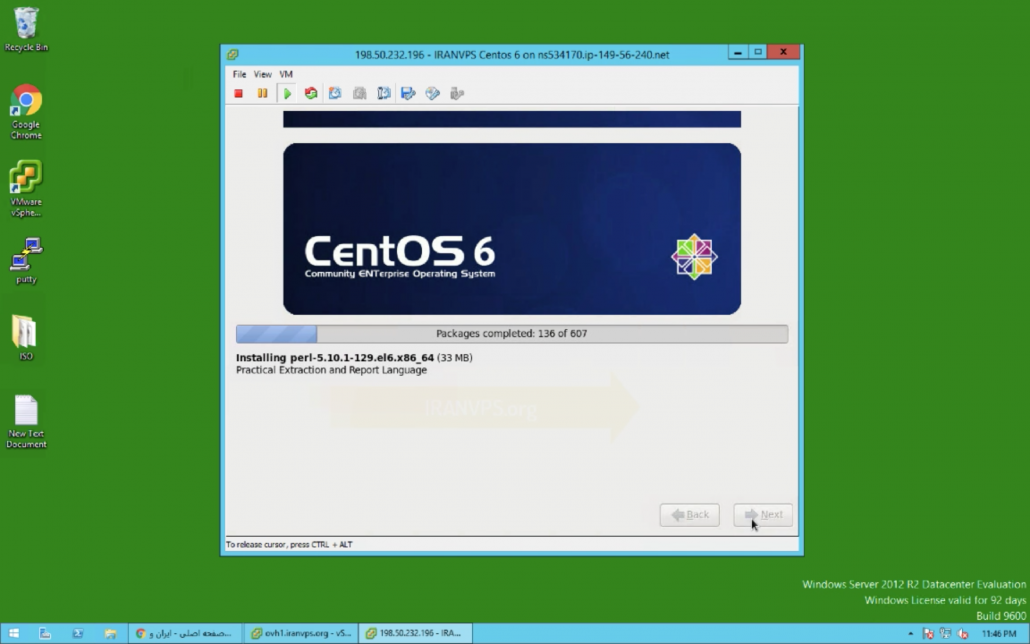Image resolution: width=1030 pixels, height=644 pixels.
Task: Open the VM menu
Action: pyautogui.click(x=286, y=74)
